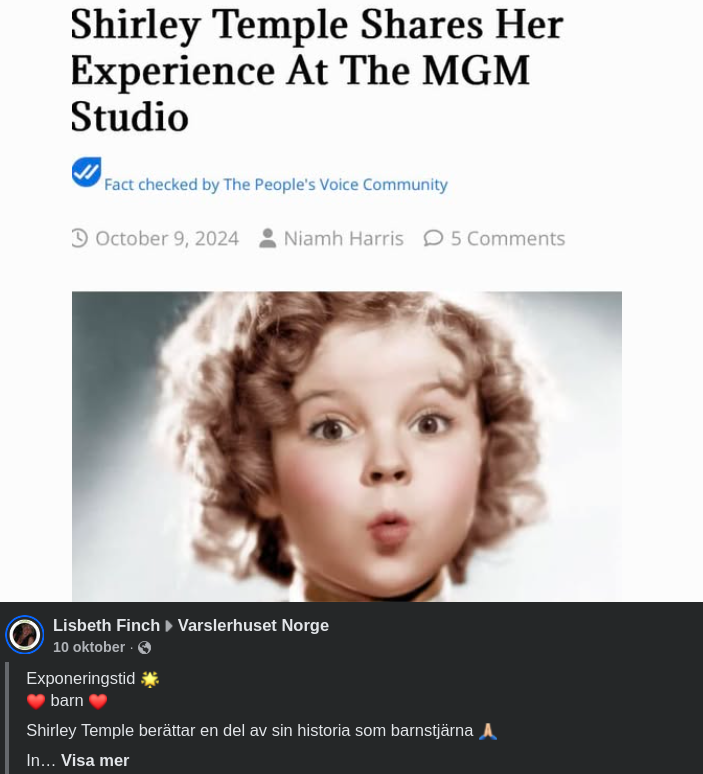703x774 pixels.
Task: Click the blue fact-check badge icon
Action: [86, 172]
